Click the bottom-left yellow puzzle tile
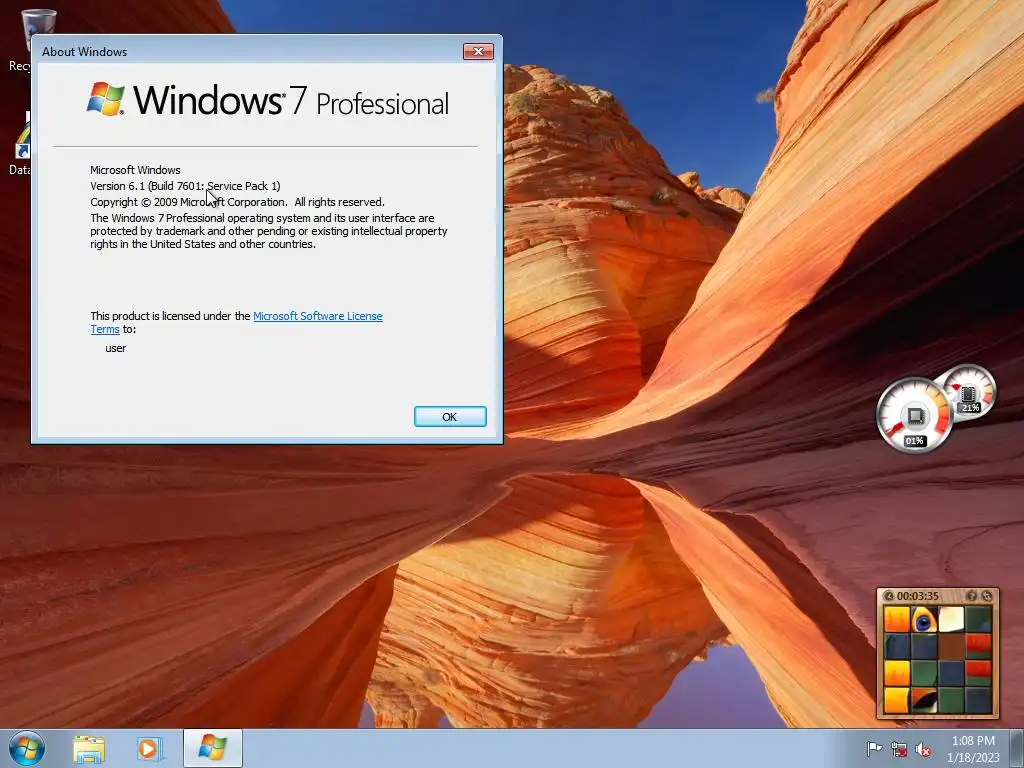 click(897, 701)
